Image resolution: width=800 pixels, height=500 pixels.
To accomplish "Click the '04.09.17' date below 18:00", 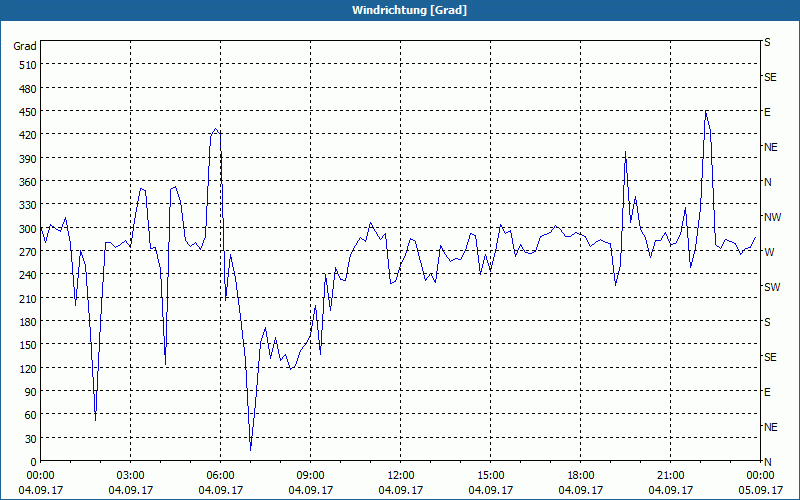I will pos(581,490).
